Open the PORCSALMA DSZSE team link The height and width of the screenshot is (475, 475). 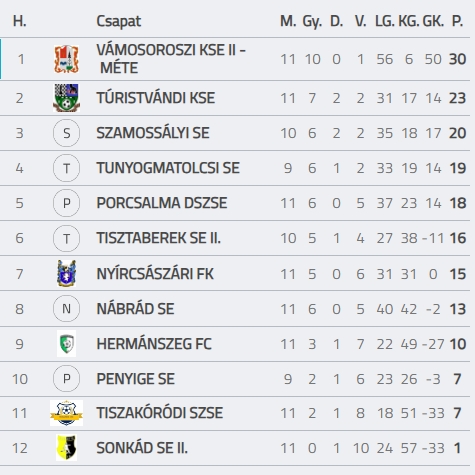[162, 203]
